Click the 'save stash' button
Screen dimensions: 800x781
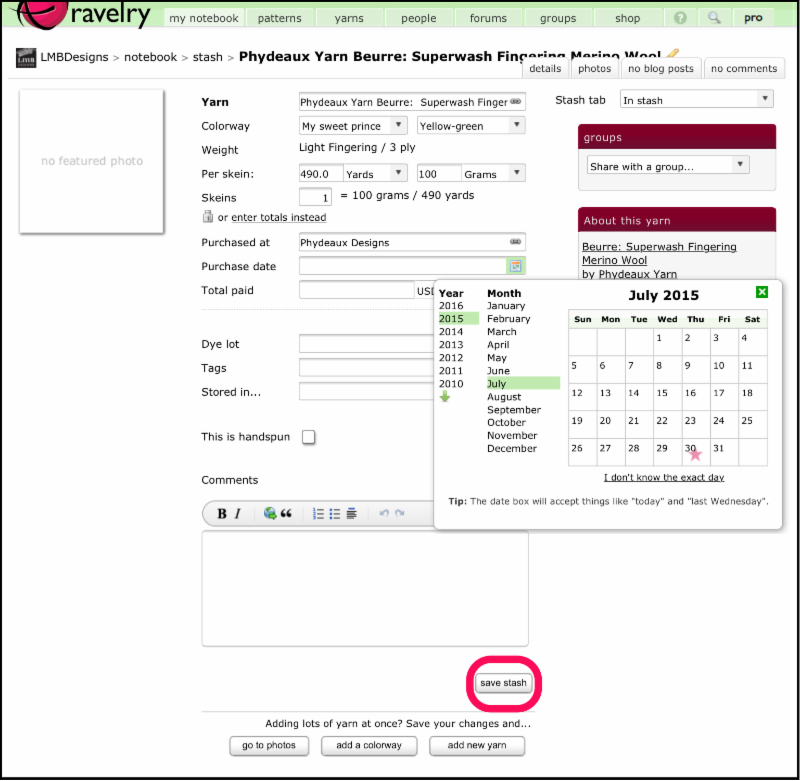coord(503,683)
